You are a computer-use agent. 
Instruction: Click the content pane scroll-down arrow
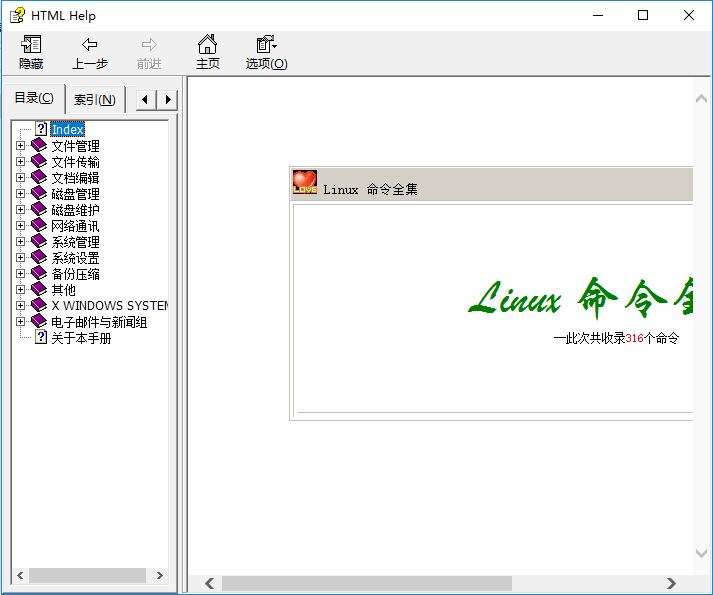tap(701, 553)
